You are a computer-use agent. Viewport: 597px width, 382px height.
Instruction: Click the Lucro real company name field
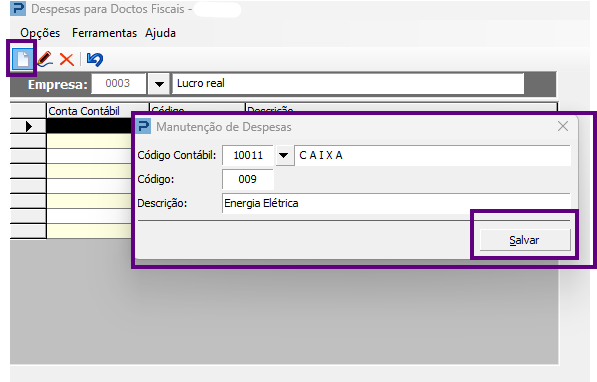click(x=348, y=83)
